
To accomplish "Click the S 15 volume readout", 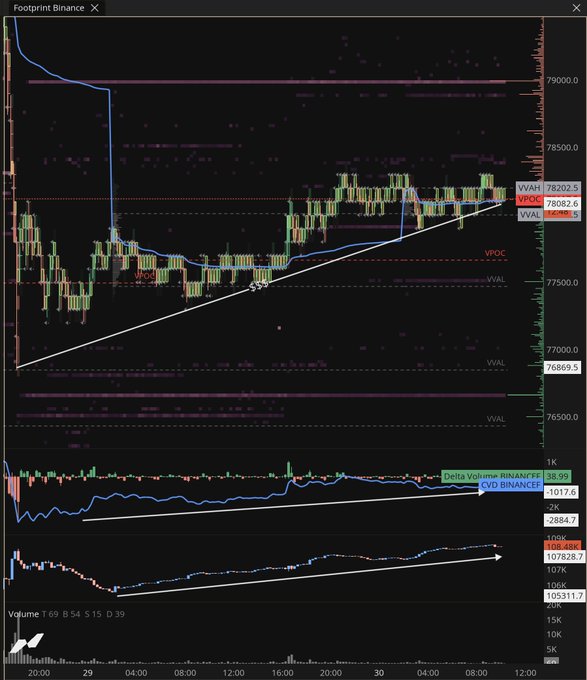I will point(93,614).
